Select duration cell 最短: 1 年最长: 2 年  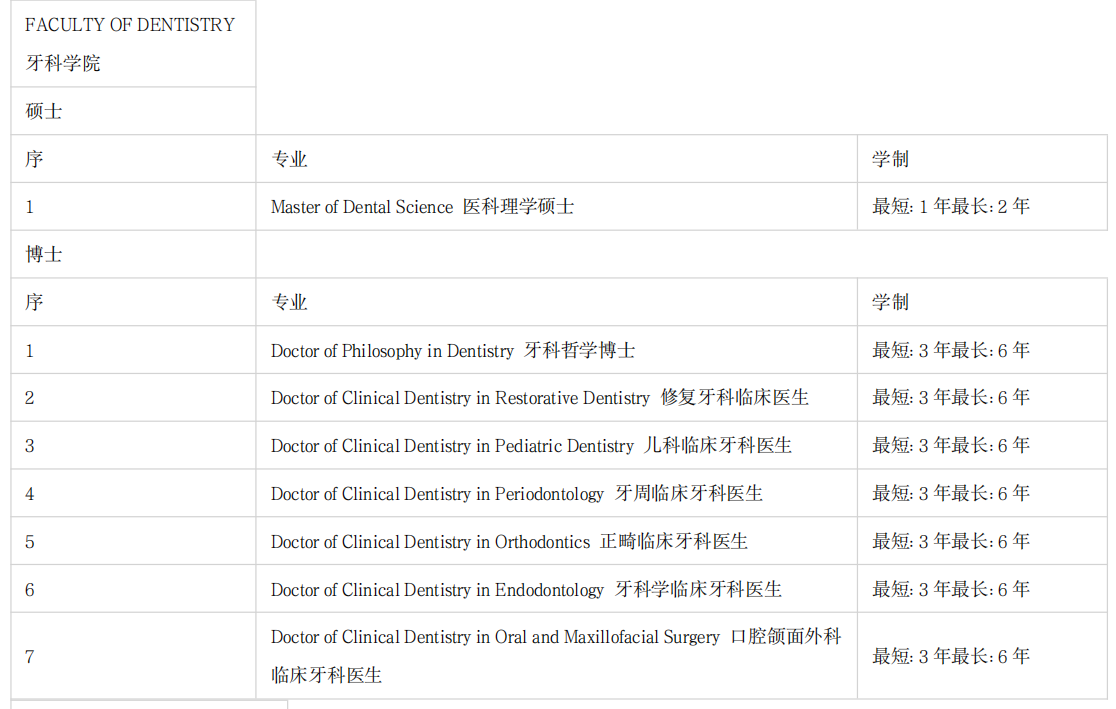coord(950,207)
